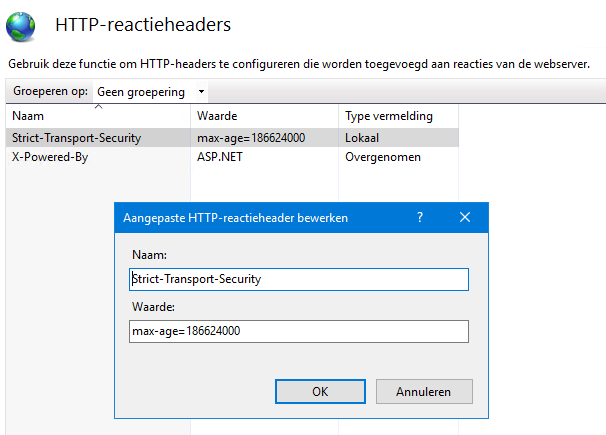The width and height of the screenshot is (606, 435).
Task: Click the dialog title bar text
Action: pyautogui.click(x=235, y=218)
